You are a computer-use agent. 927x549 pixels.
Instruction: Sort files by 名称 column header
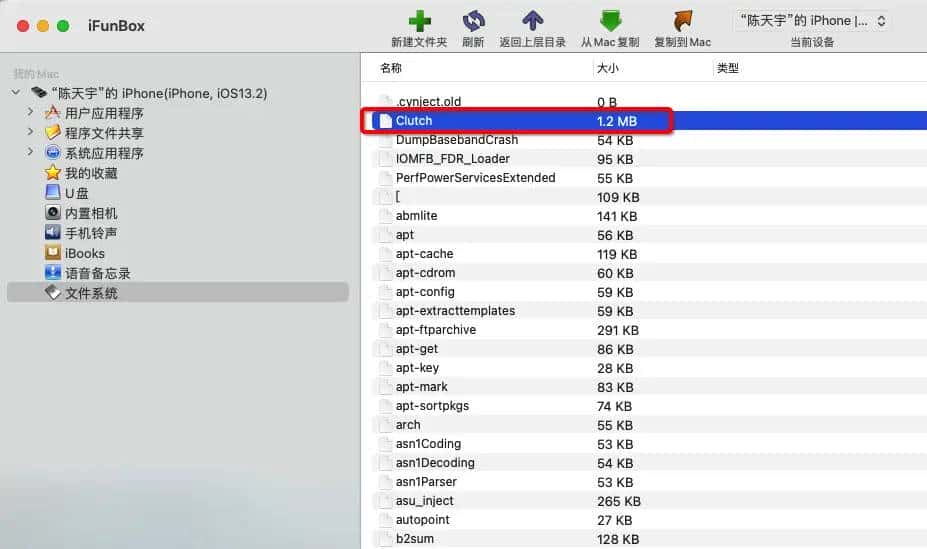391,68
